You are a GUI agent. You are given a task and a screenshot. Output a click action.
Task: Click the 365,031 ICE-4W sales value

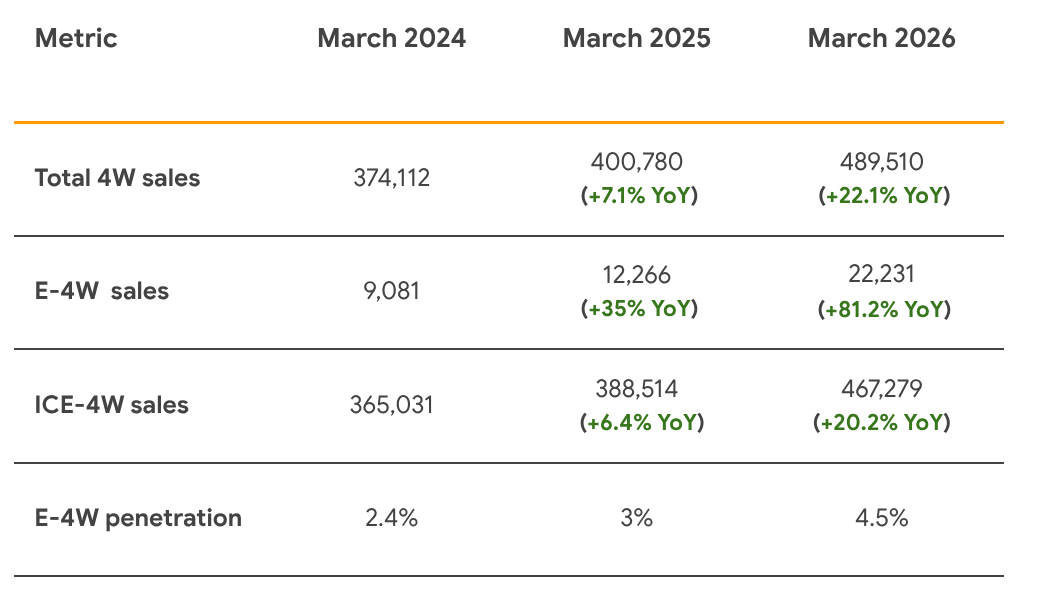click(x=391, y=405)
